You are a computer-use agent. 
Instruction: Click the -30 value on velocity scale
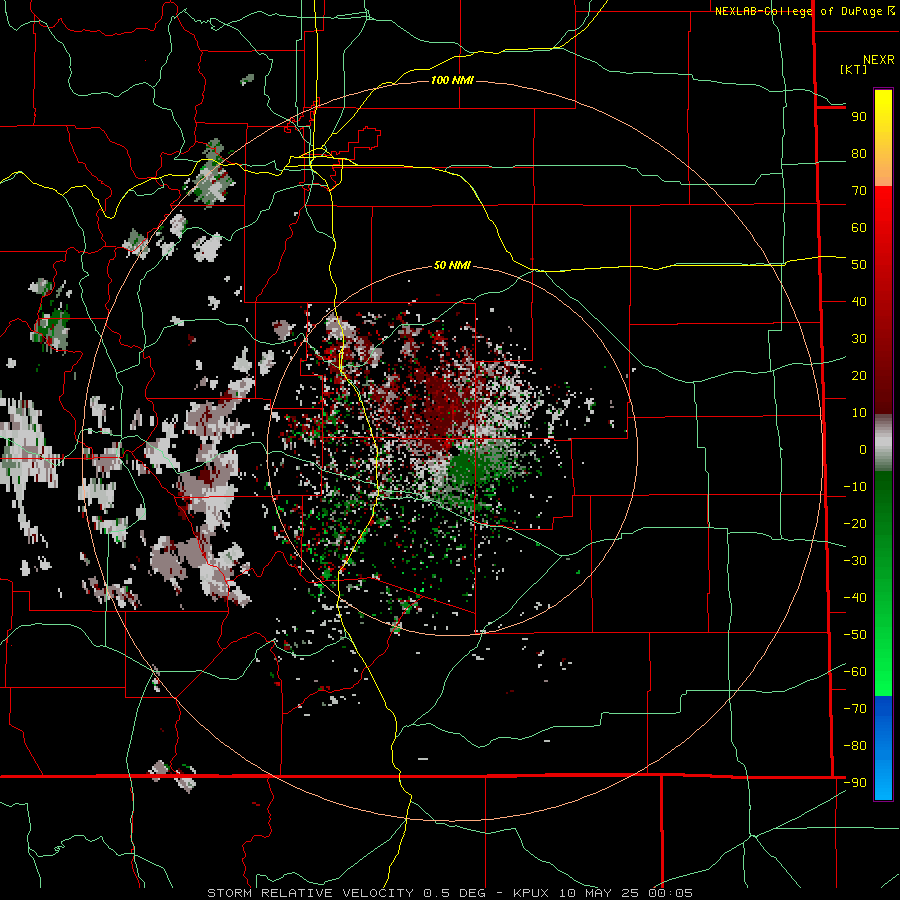(855, 561)
